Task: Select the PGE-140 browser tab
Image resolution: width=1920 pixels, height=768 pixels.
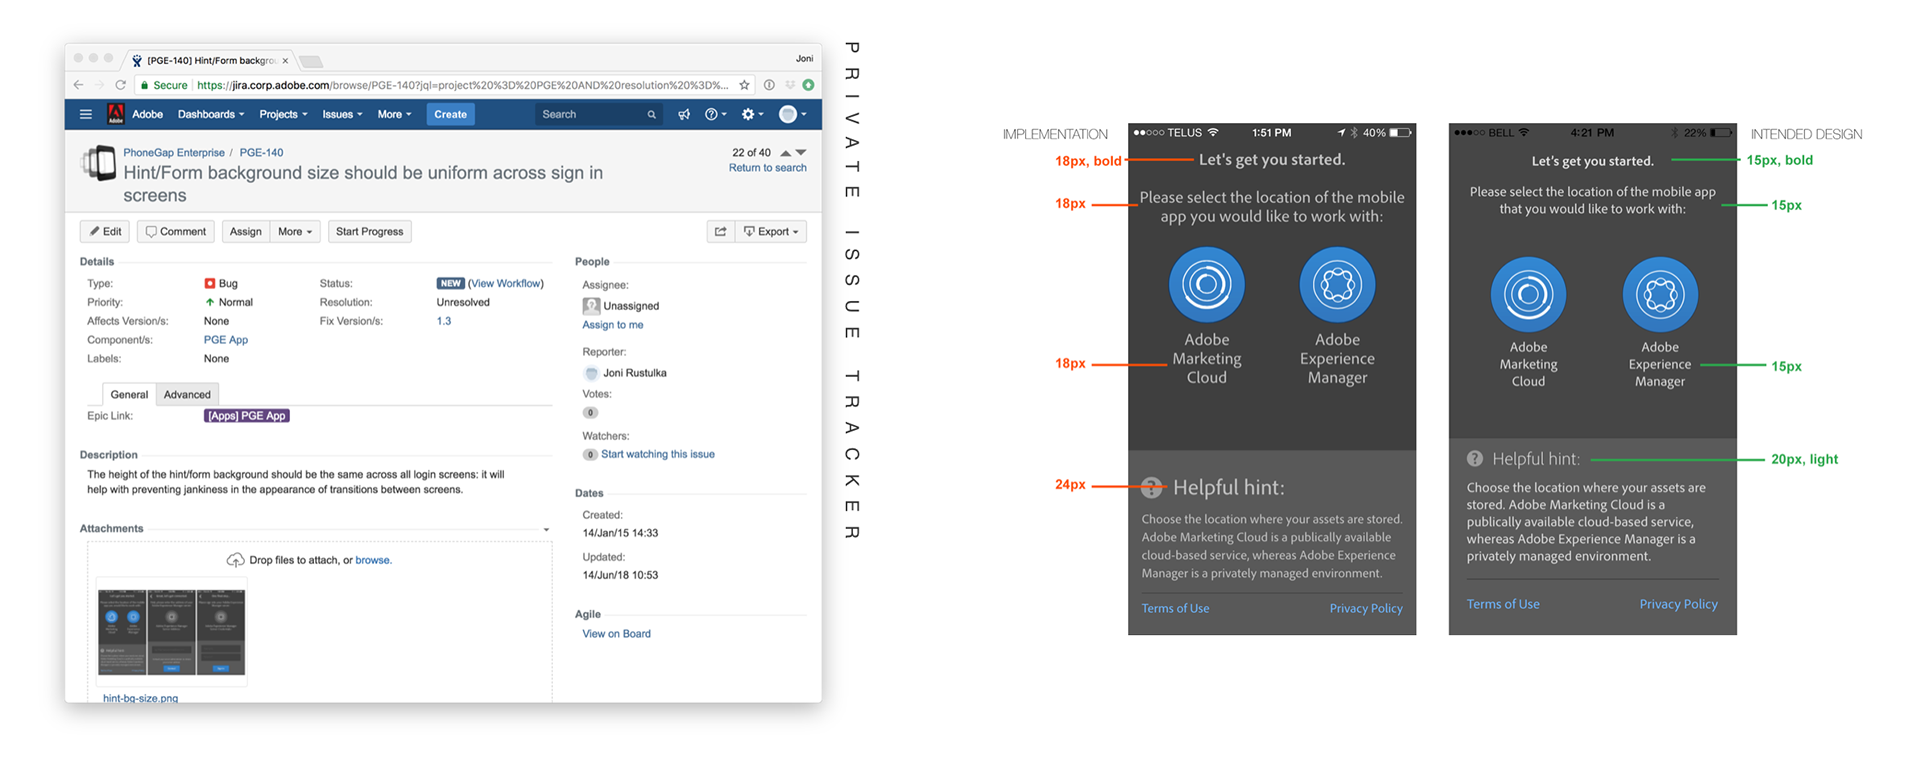Action: [x=210, y=60]
